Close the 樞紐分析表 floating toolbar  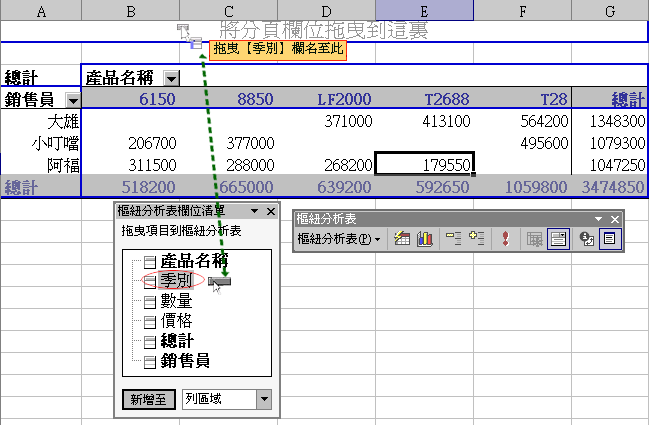coord(615,219)
